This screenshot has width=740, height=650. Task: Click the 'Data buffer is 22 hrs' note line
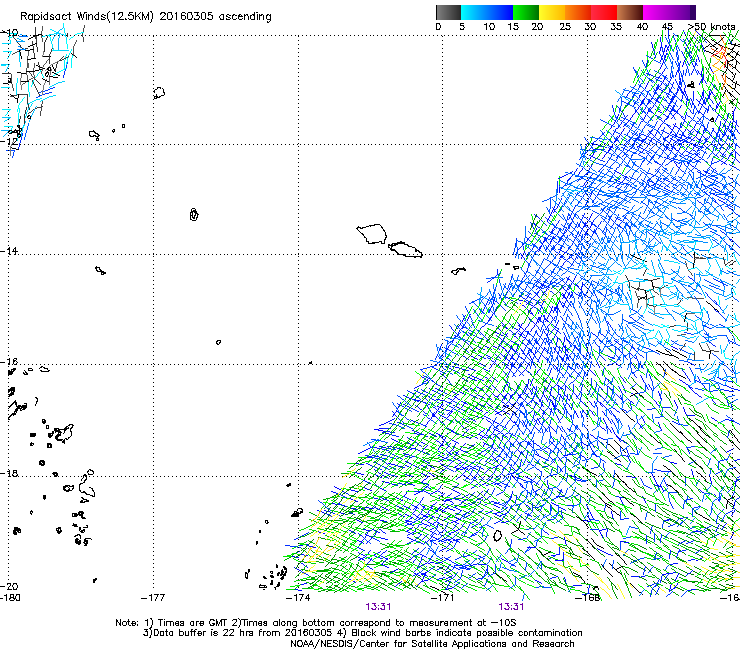[x=362, y=633]
